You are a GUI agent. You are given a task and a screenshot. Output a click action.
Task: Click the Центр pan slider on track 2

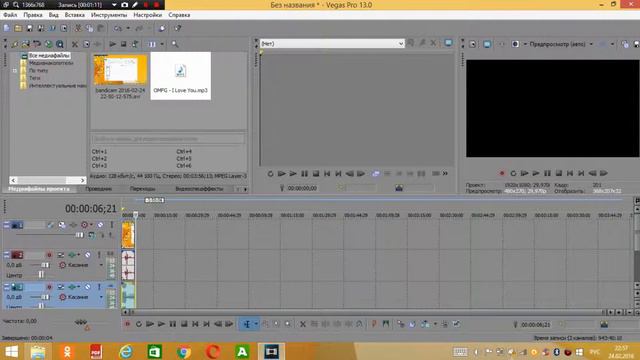pyautogui.click(x=41, y=275)
